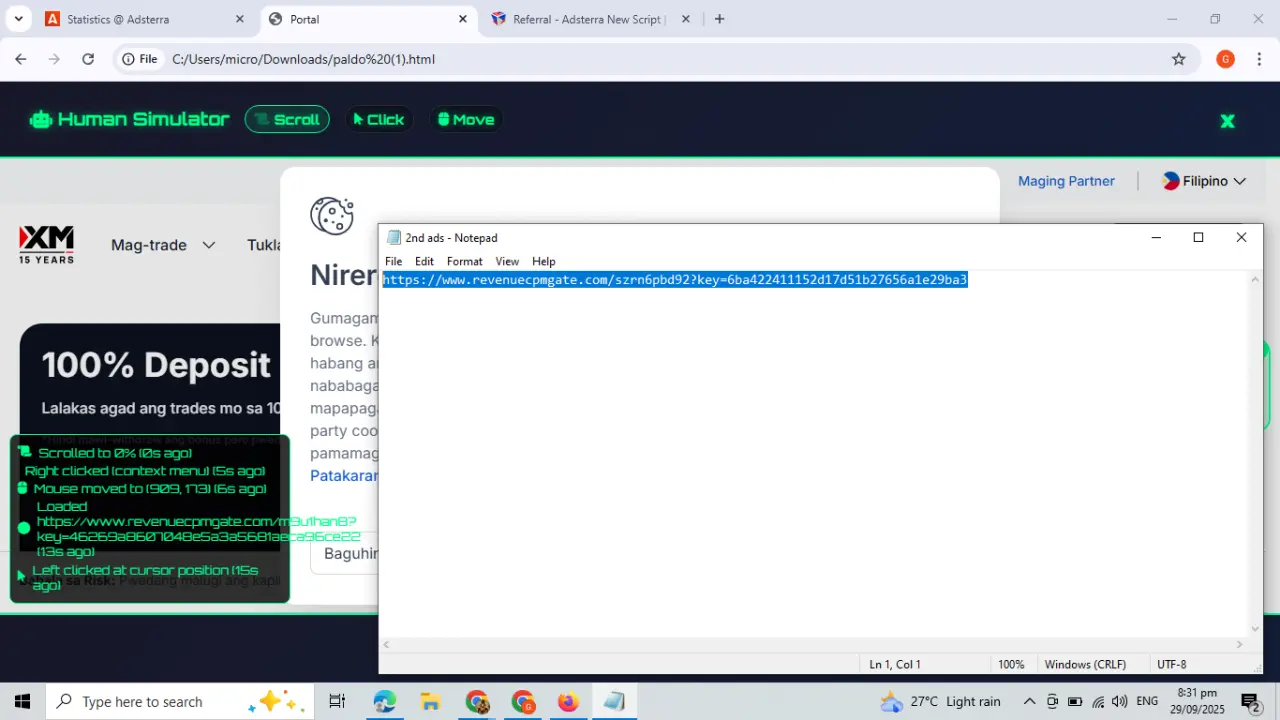The height and width of the screenshot is (720, 1280).
Task: Expand the Filipino language dropdown
Action: point(1204,181)
